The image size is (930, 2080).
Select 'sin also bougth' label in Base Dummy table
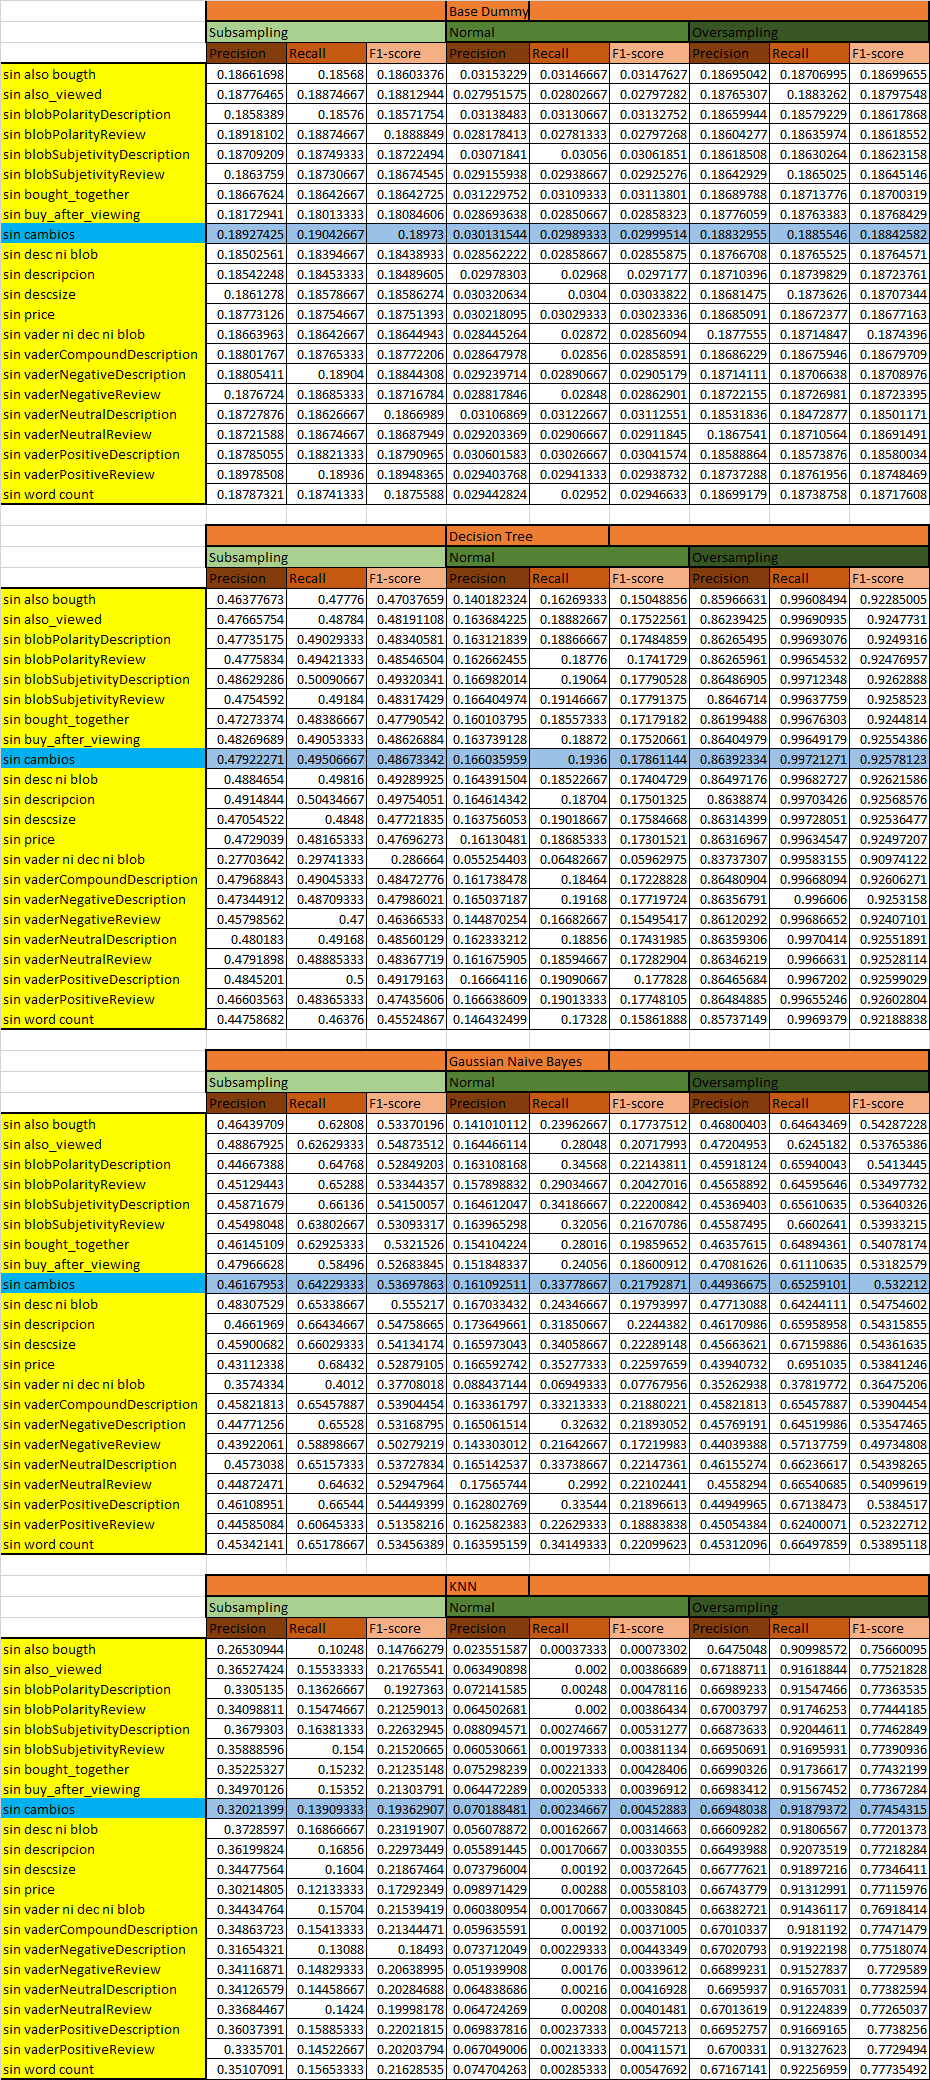point(103,75)
